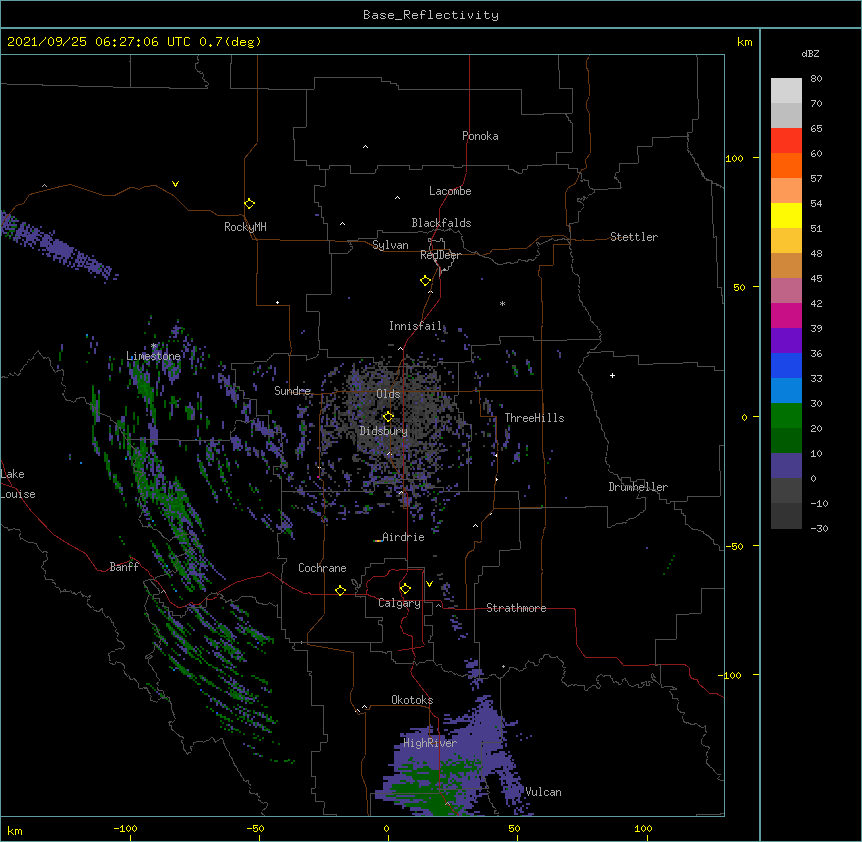Click the HighRiver label
The height and width of the screenshot is (842, 862).
tap(430, 743)
